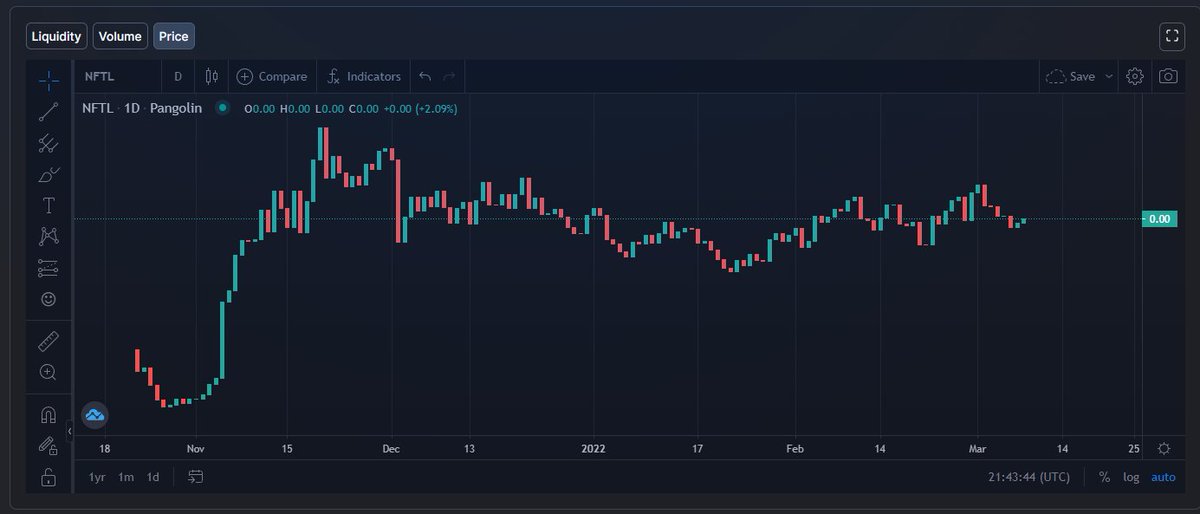Toggle percentage scale mode

coord(1105,477)
